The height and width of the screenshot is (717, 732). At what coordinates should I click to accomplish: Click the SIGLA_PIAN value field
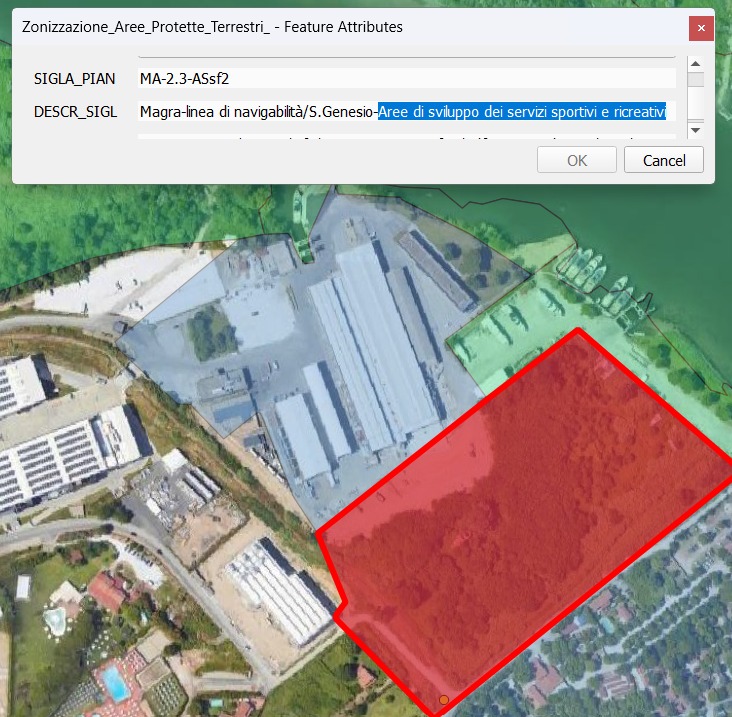pyautogui.click(x=407, y=78)
